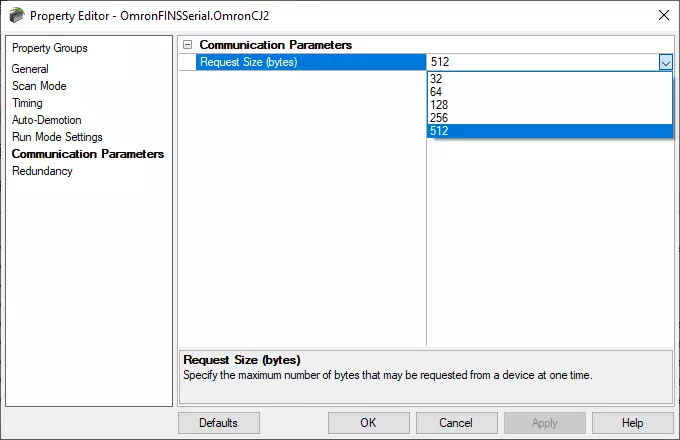The width and height of the screenshot is (680, 440).
Task: Open the General property group
Action: (30, 69)
